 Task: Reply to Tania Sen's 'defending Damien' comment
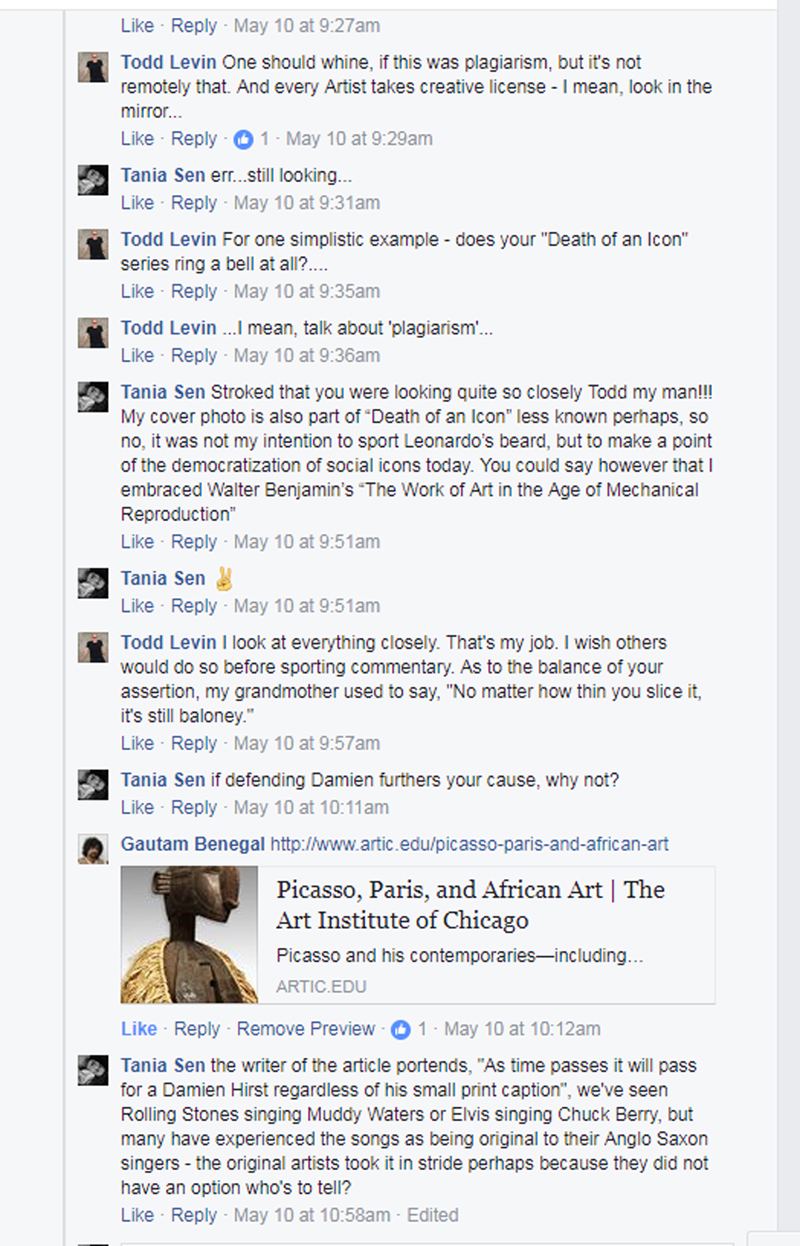click(x=194, y=807)
